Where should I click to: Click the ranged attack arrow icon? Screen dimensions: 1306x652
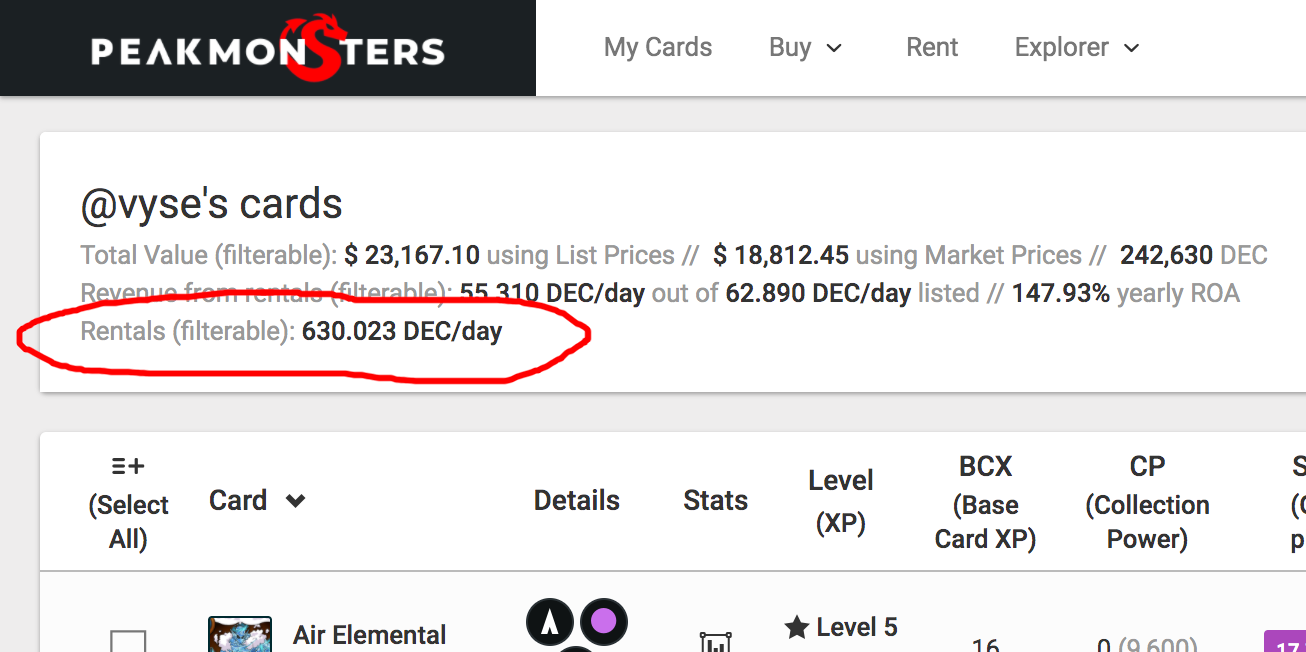tap(550, 622)
